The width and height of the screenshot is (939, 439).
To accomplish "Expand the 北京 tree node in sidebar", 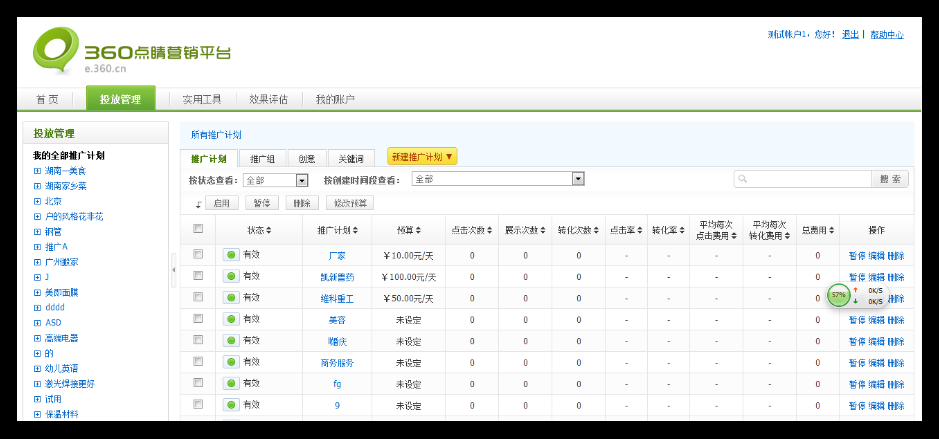I will 37,201.
